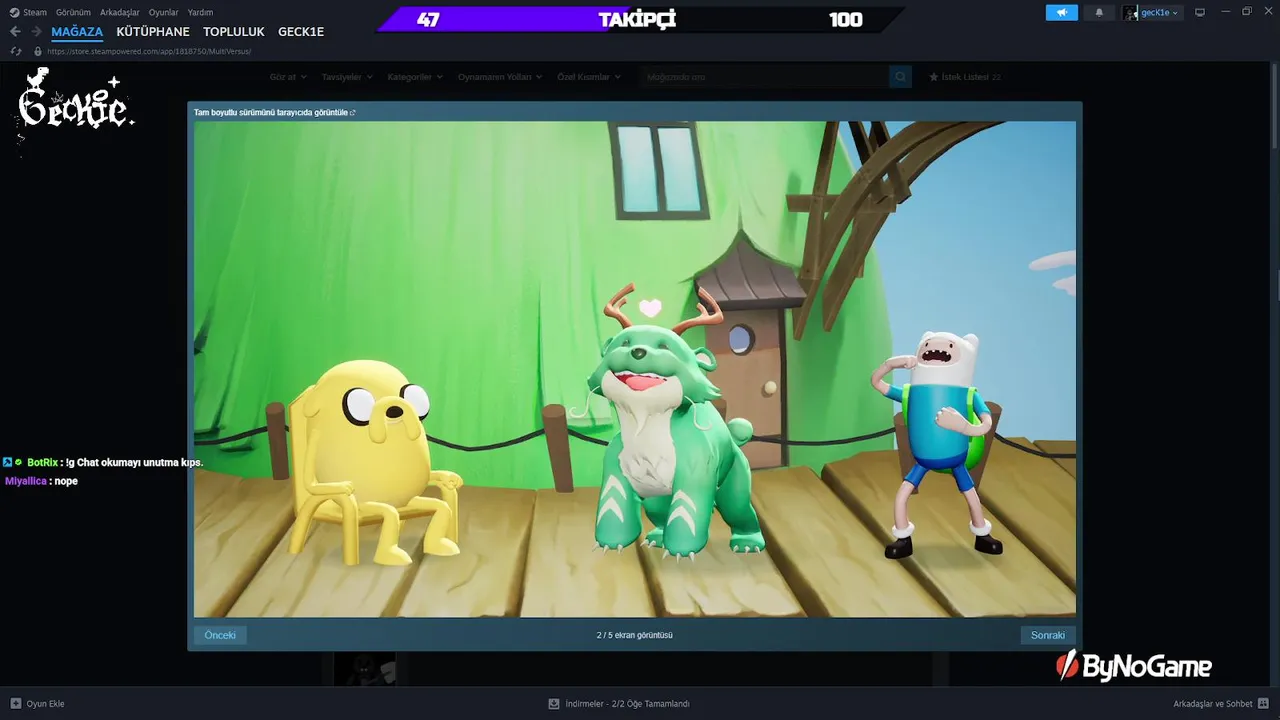Viewport: 1280px width, 720px height.
Task: Enter Big Picture mode via monitor icon
Action: pyautogui.click(x=1200, y=13)
